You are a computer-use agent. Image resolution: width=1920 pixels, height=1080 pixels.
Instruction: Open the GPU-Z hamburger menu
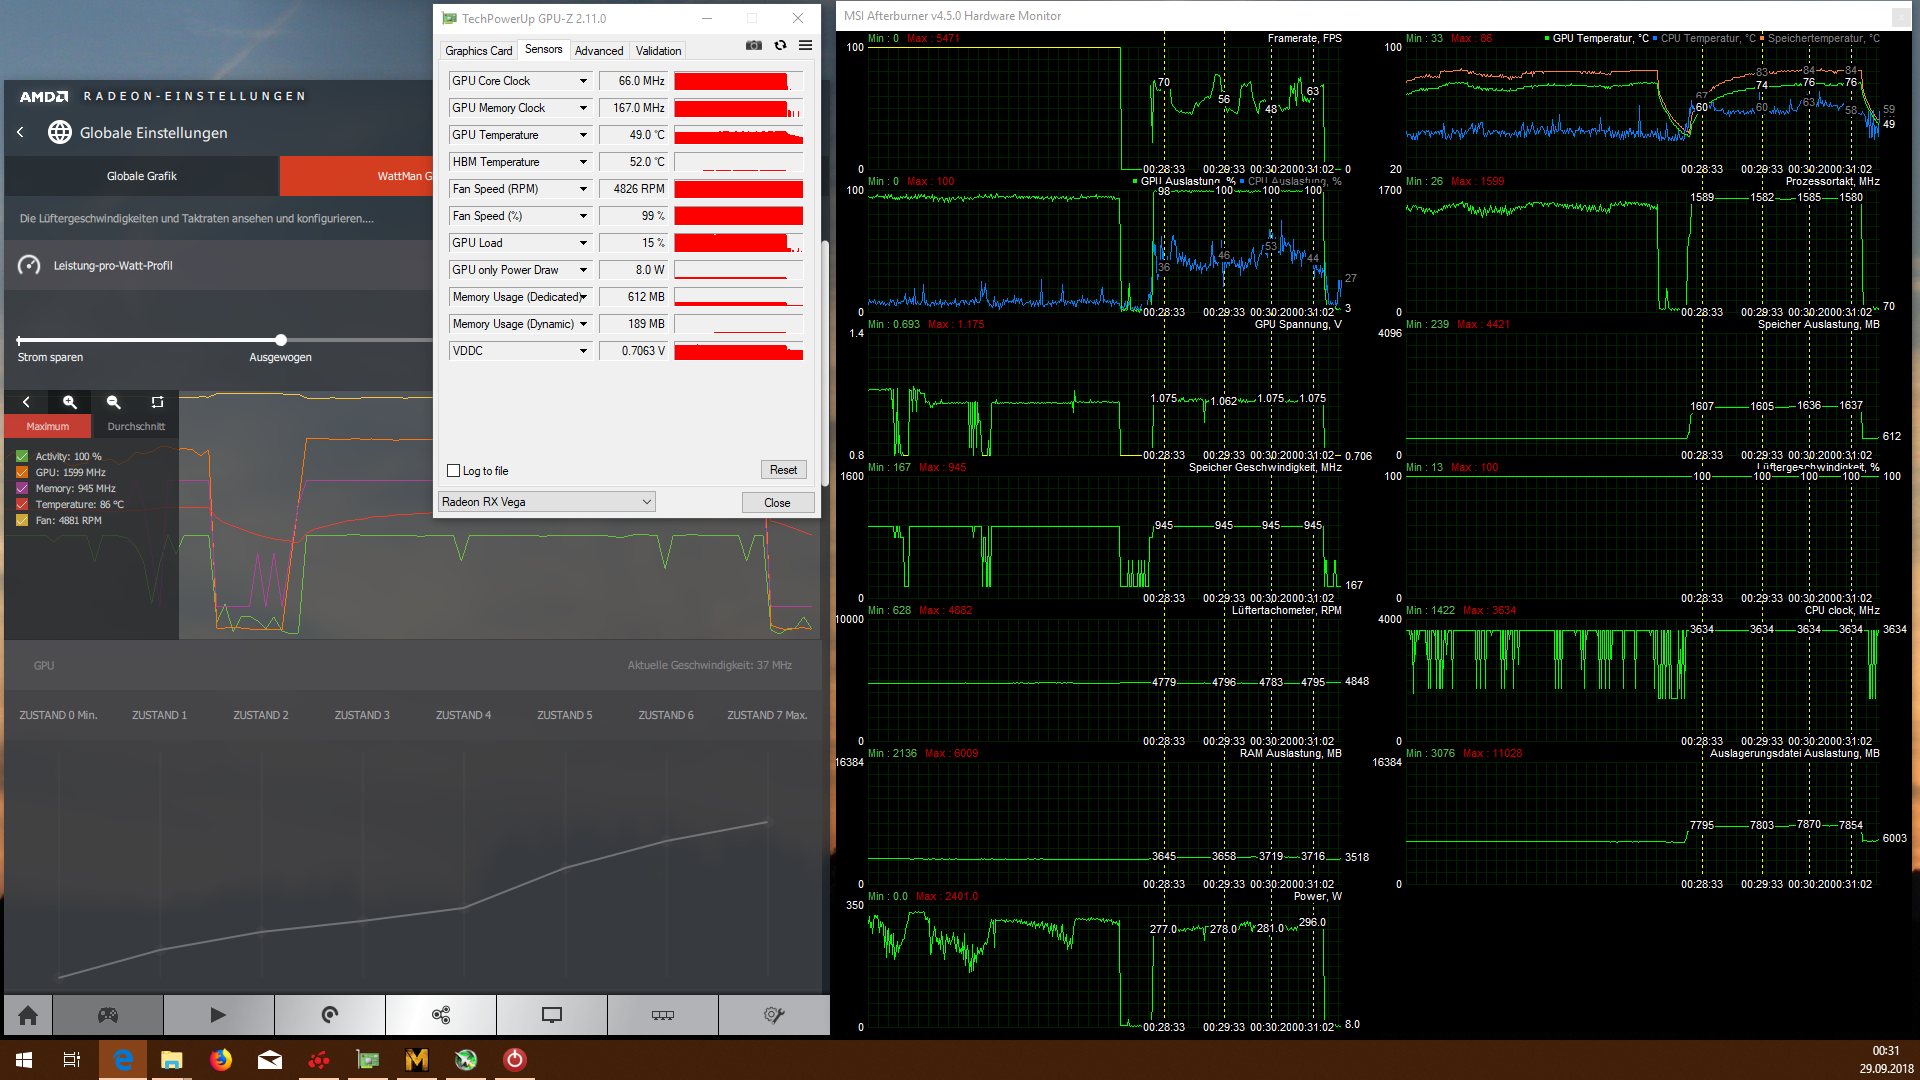coord(805,45)
